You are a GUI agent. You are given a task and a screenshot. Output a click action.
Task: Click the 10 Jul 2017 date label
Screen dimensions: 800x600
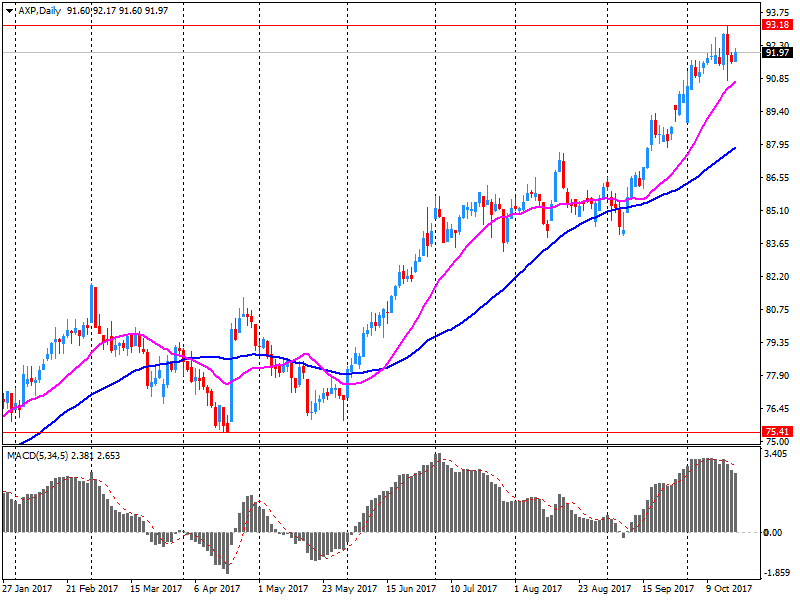(x=473, y=589)
